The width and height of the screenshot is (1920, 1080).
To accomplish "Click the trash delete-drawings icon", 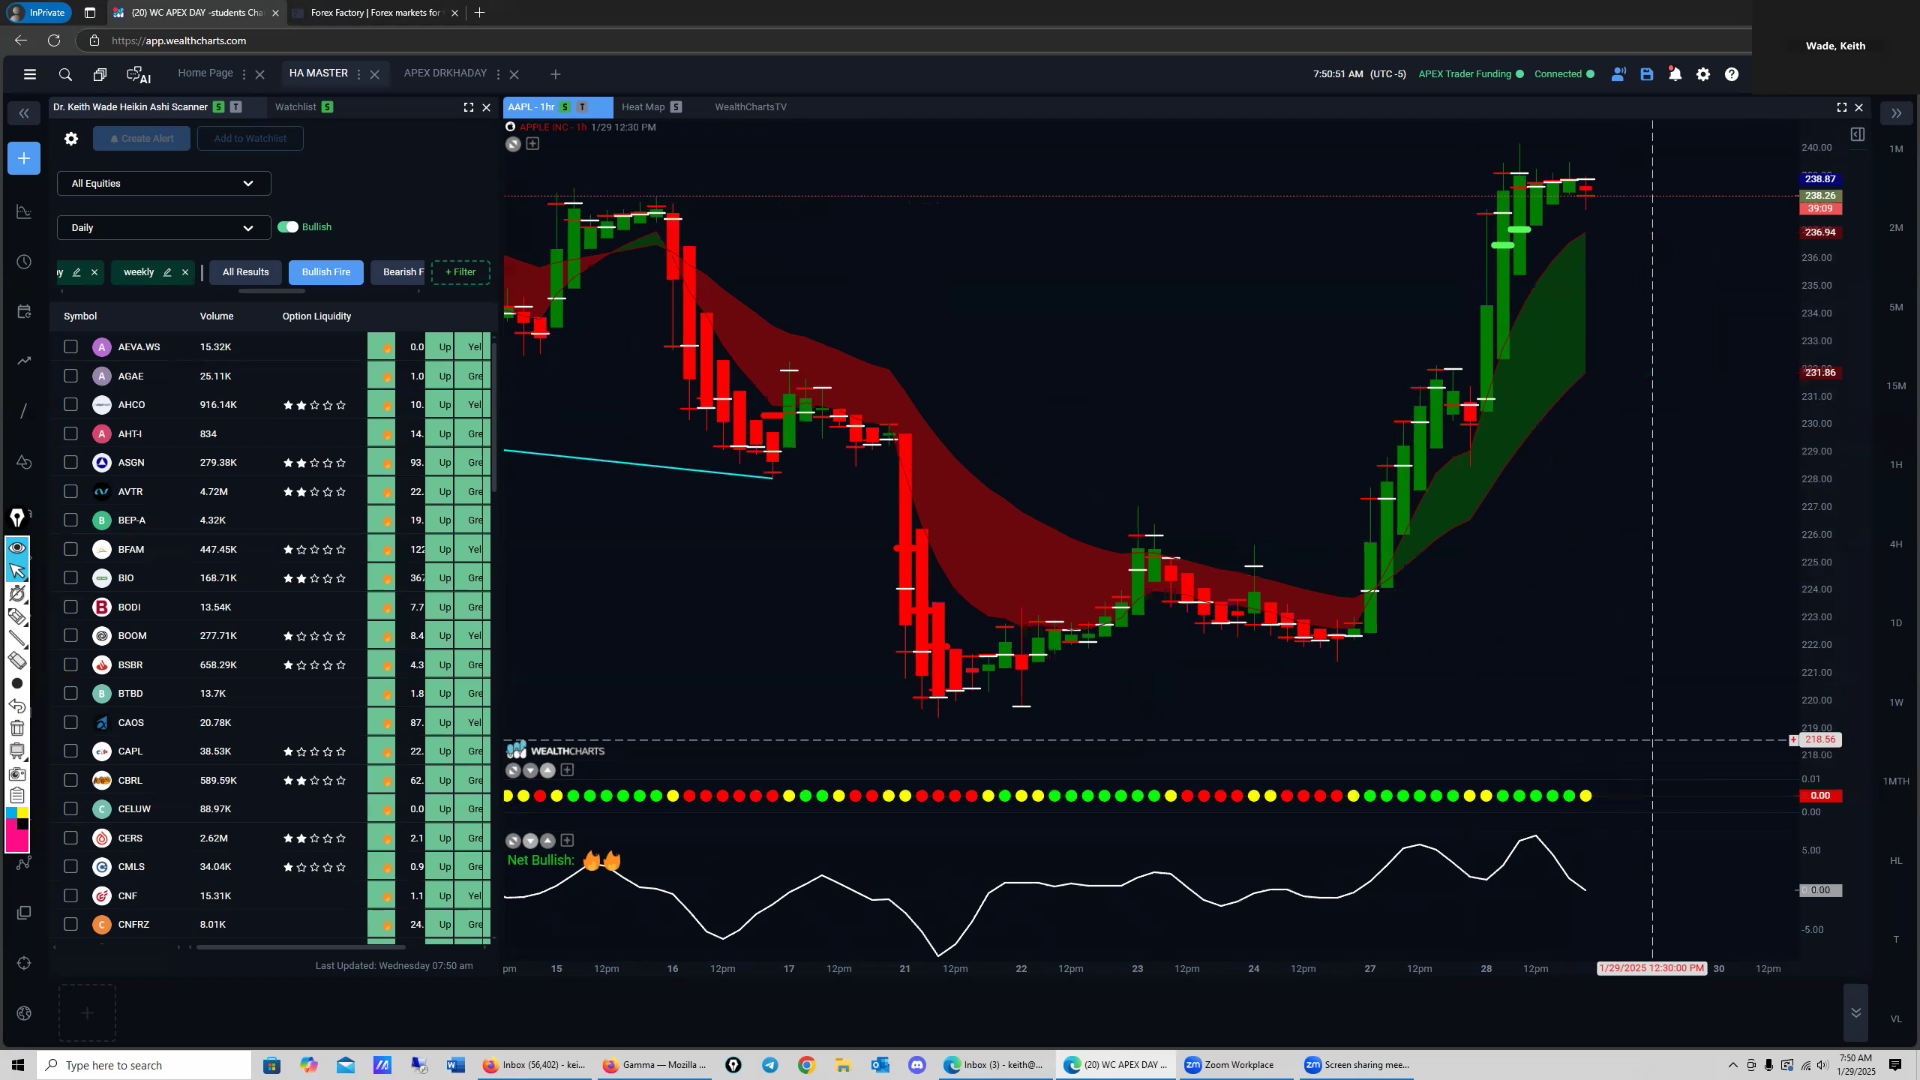I will pos(17,728).
